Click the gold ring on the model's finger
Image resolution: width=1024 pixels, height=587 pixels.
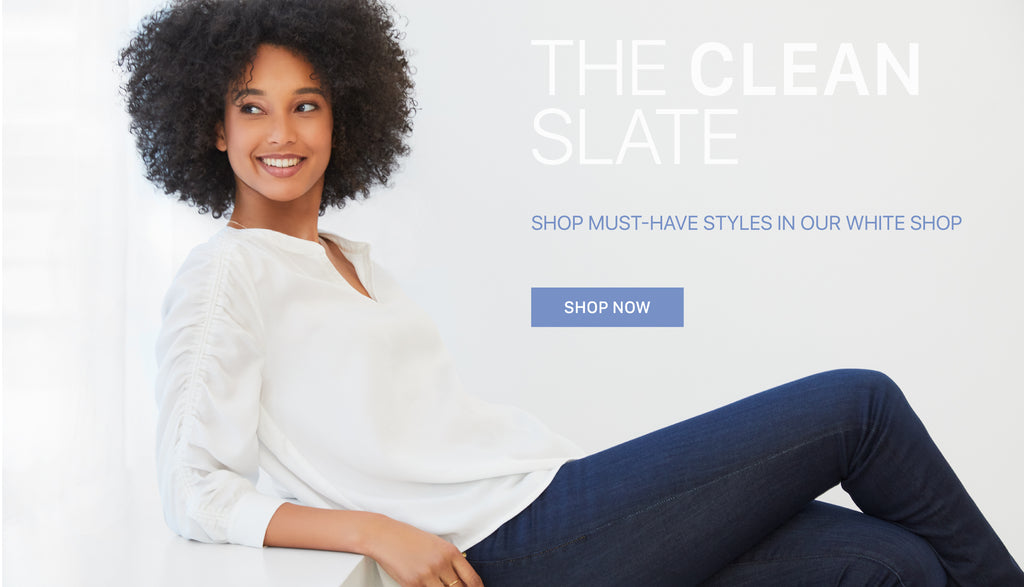pos(453,581)
